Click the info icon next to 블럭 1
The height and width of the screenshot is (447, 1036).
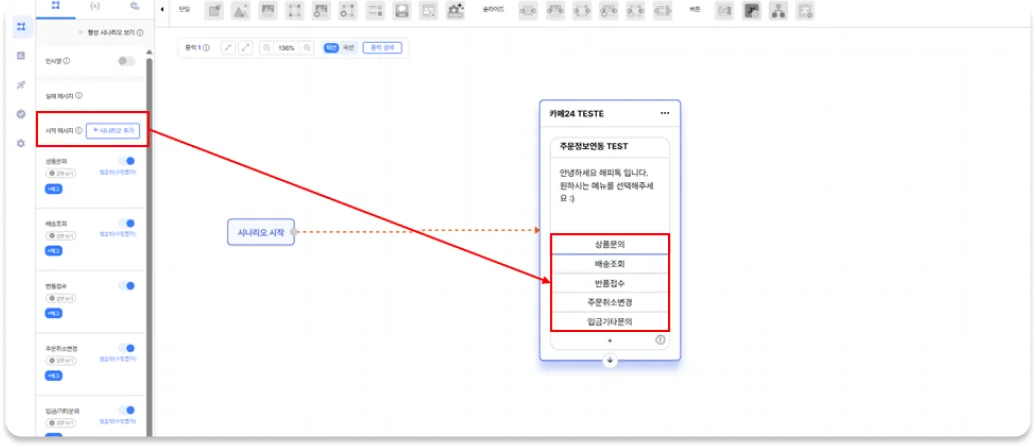207,48
